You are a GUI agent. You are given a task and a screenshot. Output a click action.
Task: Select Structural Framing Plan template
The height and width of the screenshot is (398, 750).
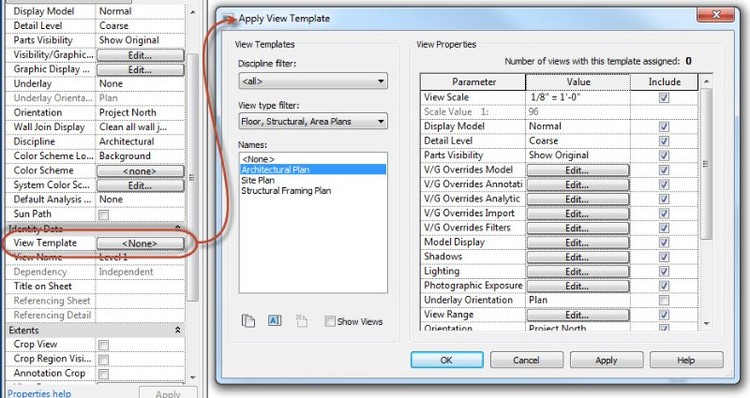coord(286,191)
